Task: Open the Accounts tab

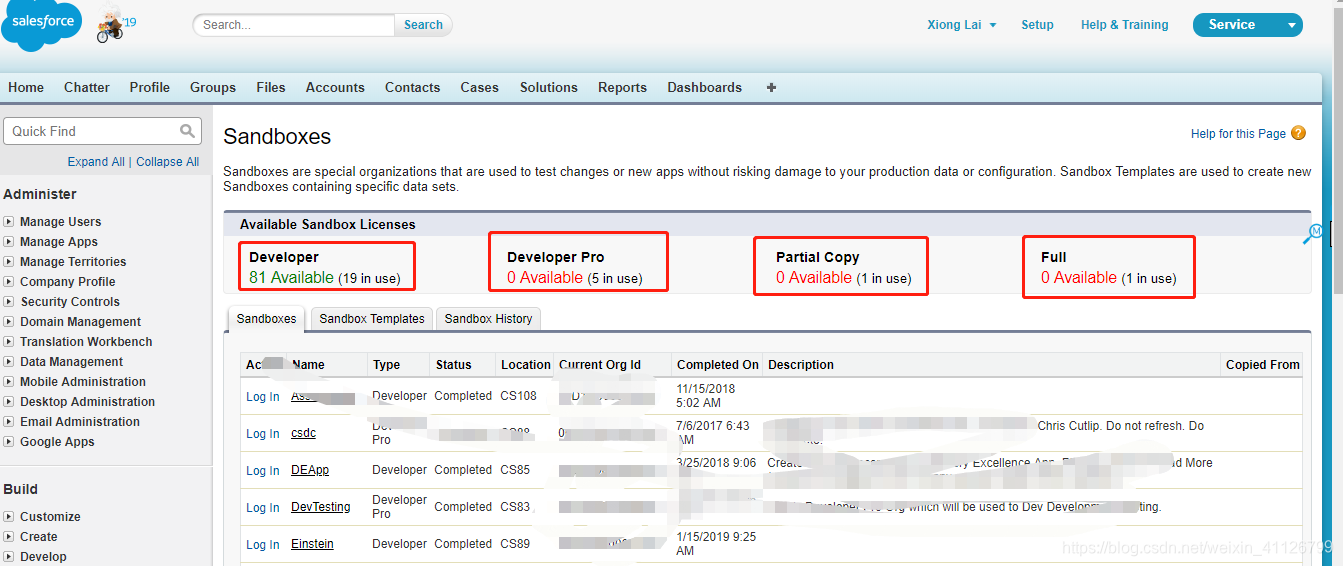Action: point(335,87)
